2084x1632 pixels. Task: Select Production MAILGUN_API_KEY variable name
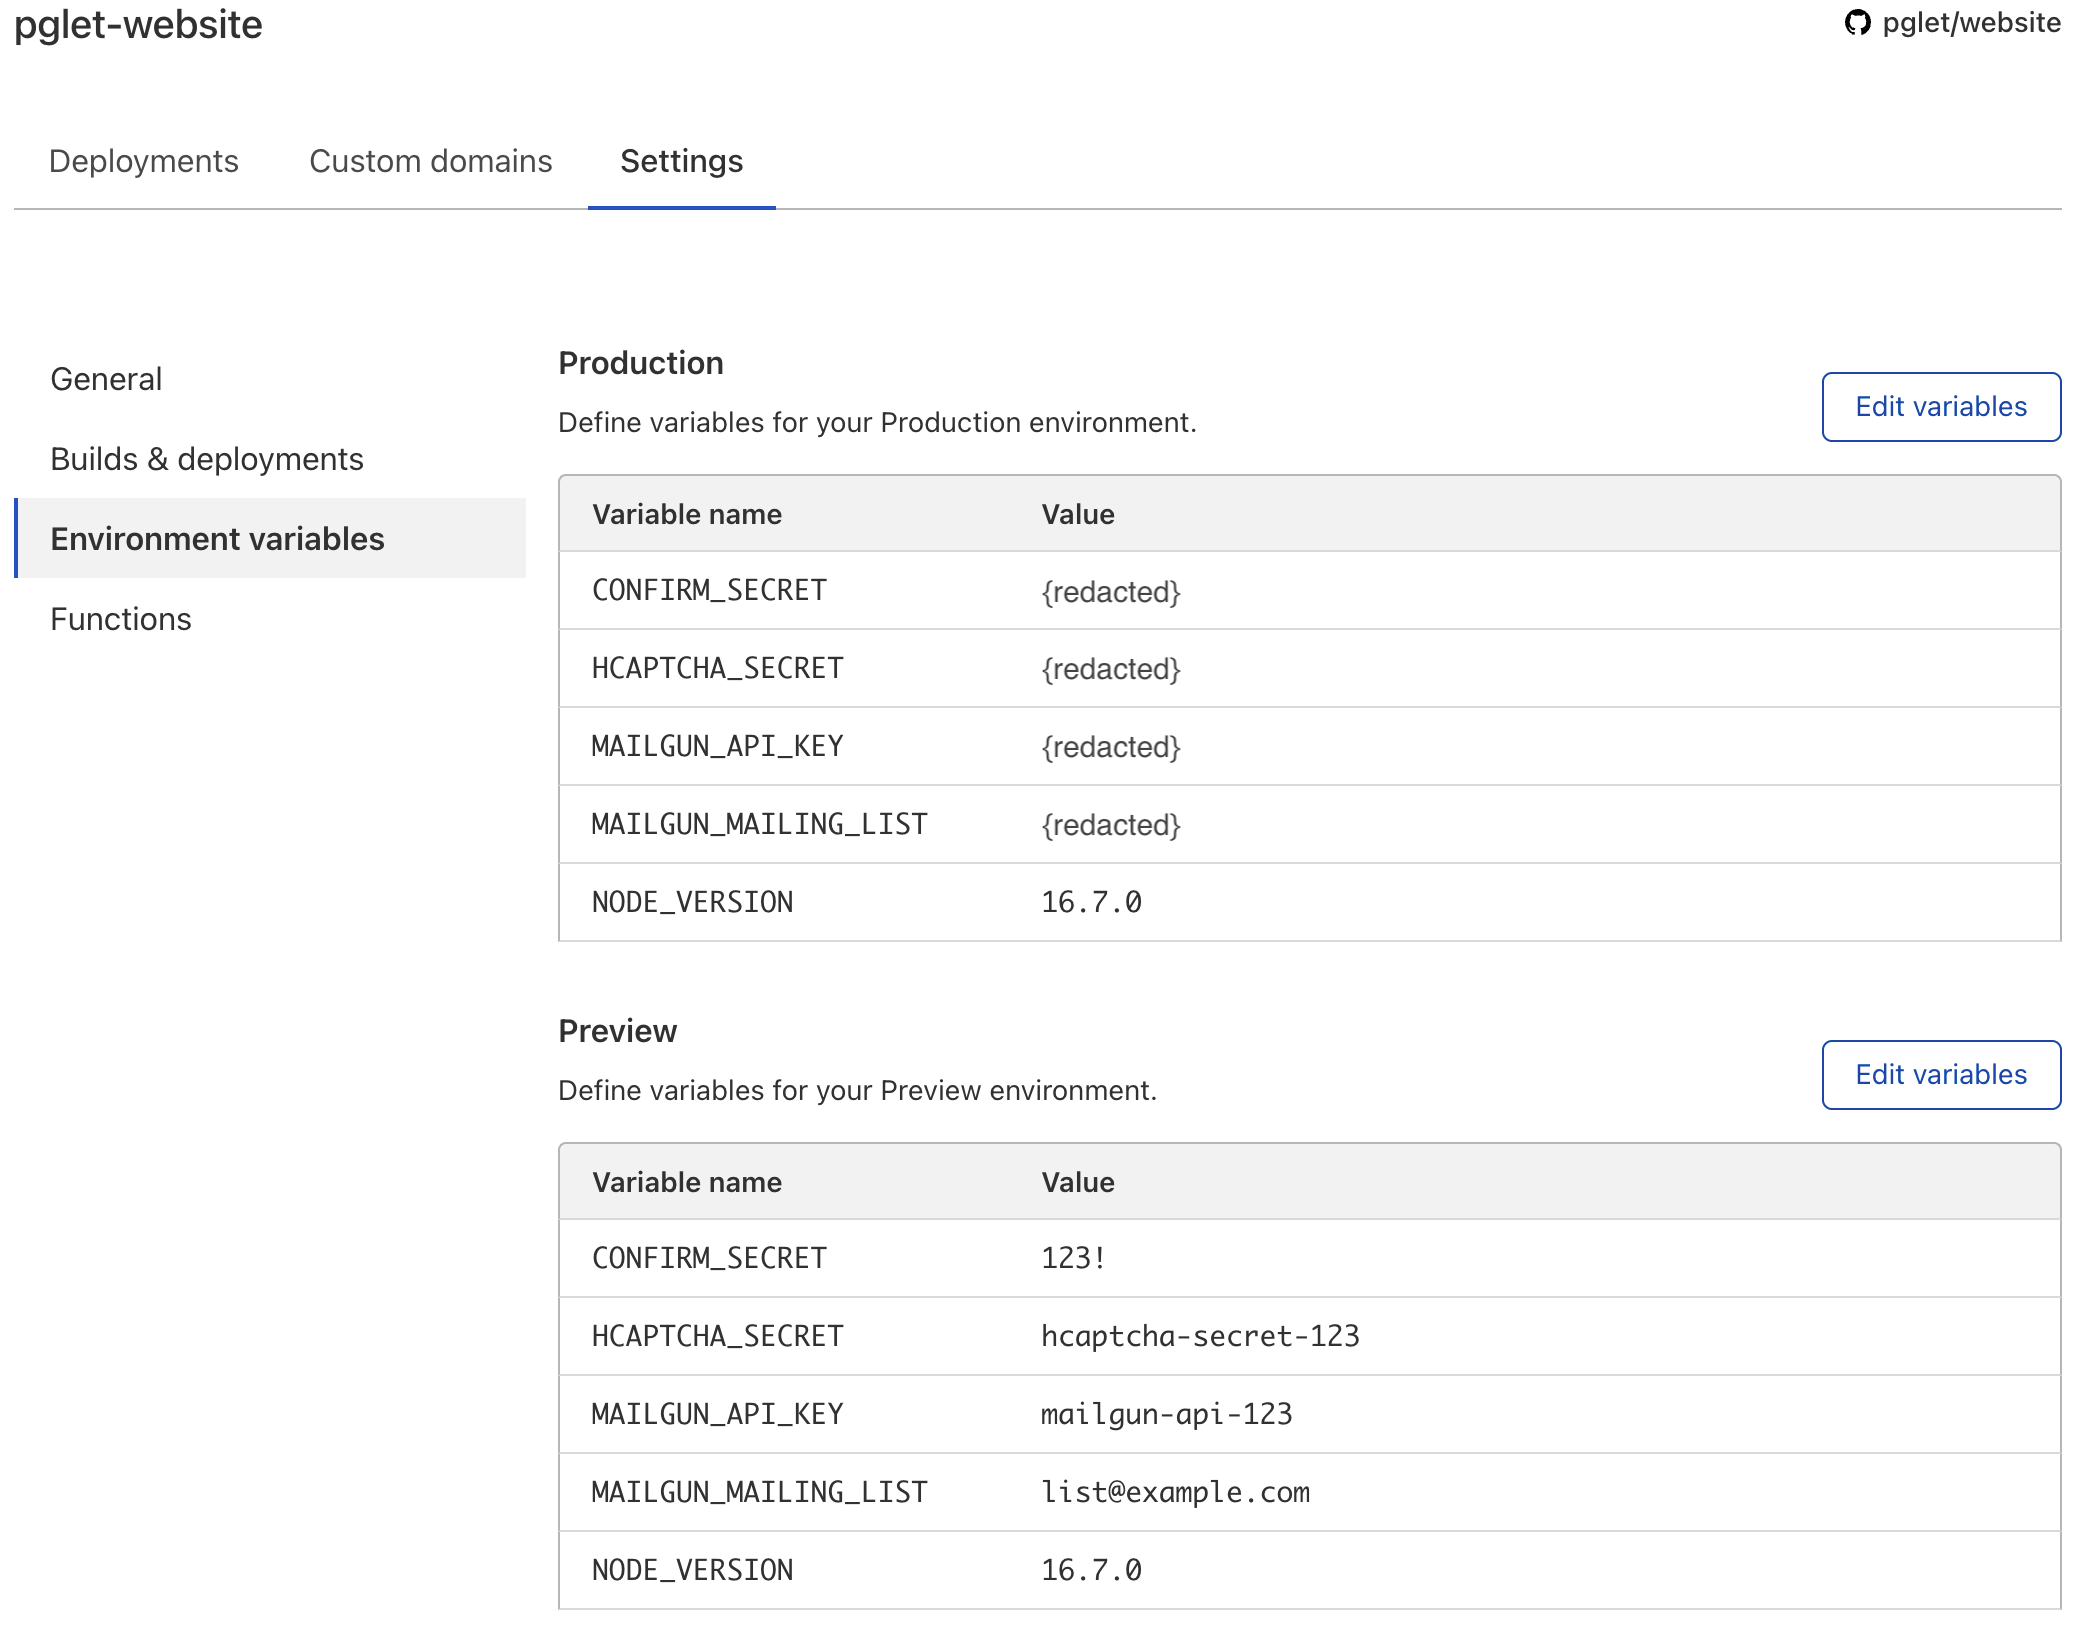pos(718,747)
